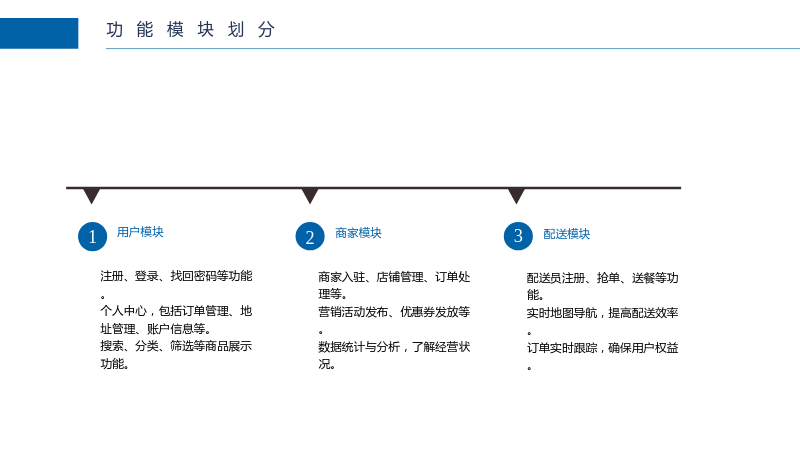Select the triangle marker above 配送模块
This screenshot has height=450, width=800.
[x=516, y=196]
